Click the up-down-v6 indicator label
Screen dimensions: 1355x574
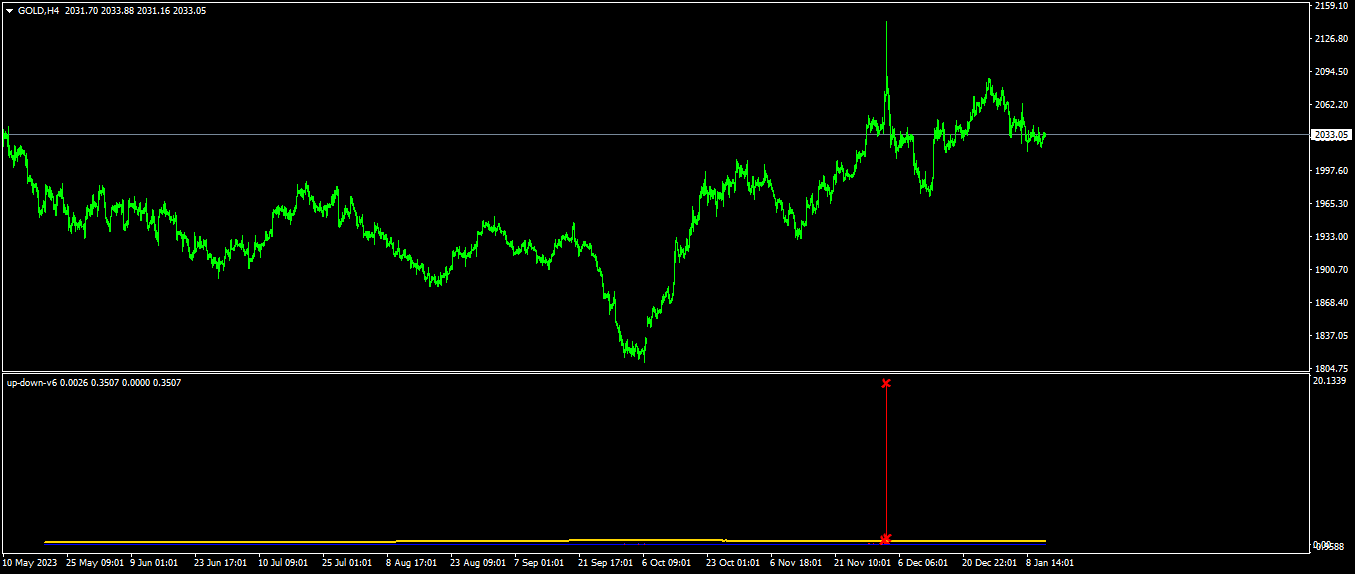coord(32,382)
